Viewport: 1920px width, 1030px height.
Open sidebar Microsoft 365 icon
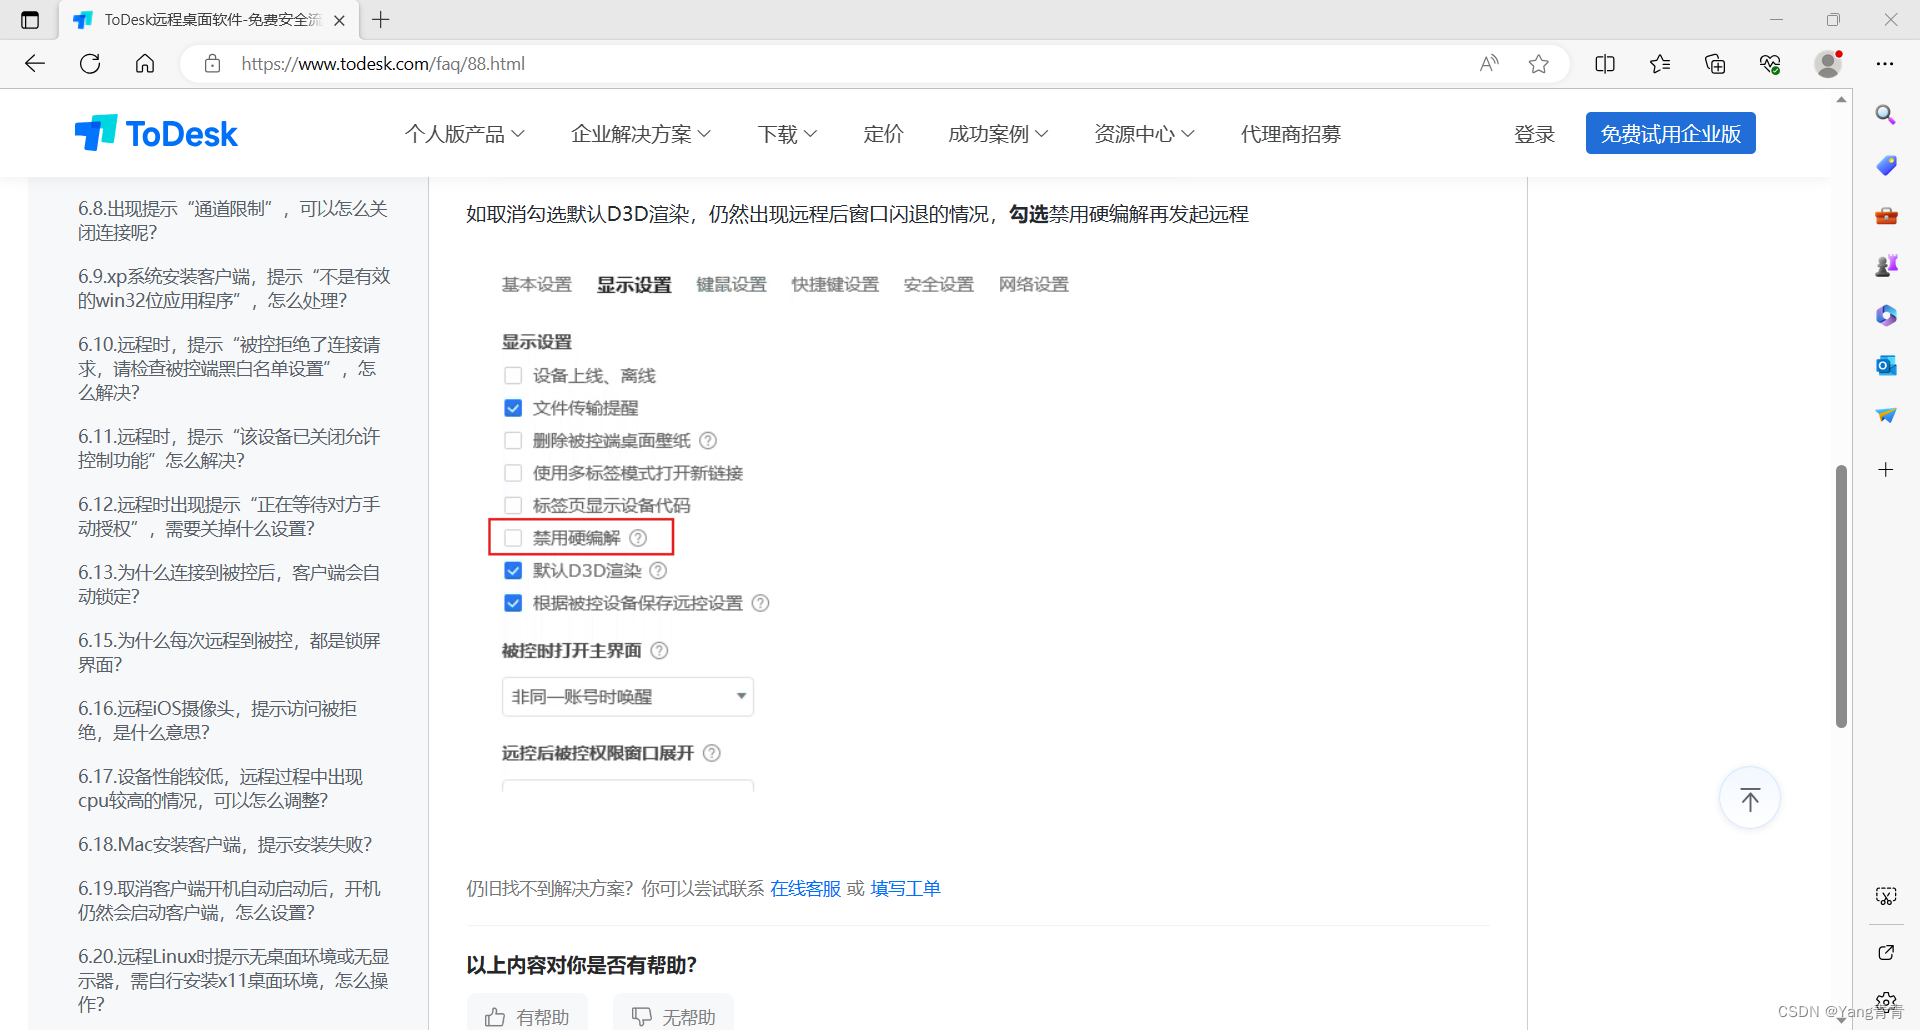pyautogui.click(x=1886, y=315)
